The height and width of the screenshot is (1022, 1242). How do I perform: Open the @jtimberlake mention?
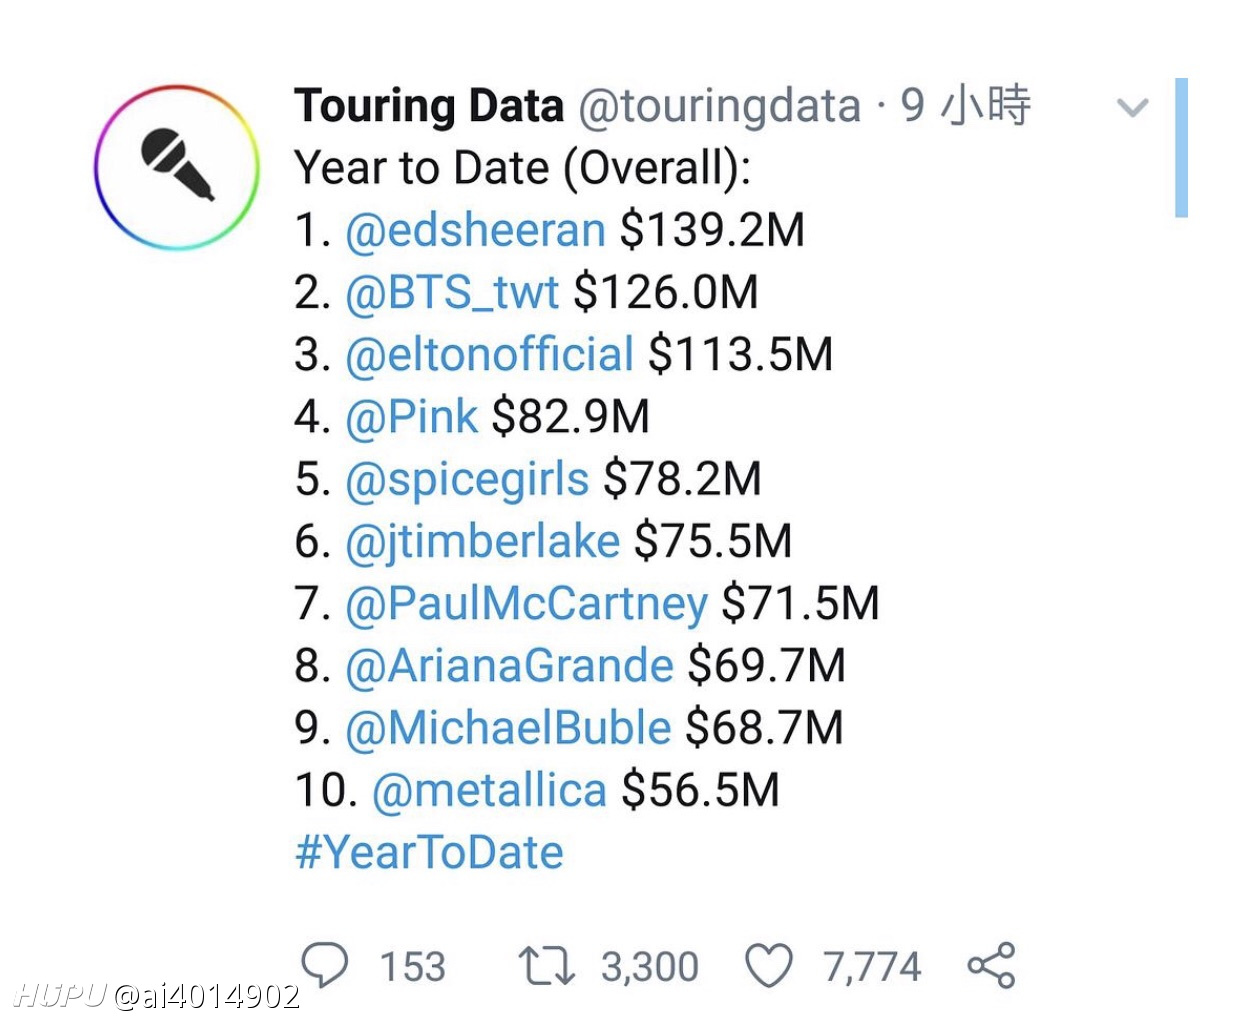pyautogui.click(x=482, y=541)
